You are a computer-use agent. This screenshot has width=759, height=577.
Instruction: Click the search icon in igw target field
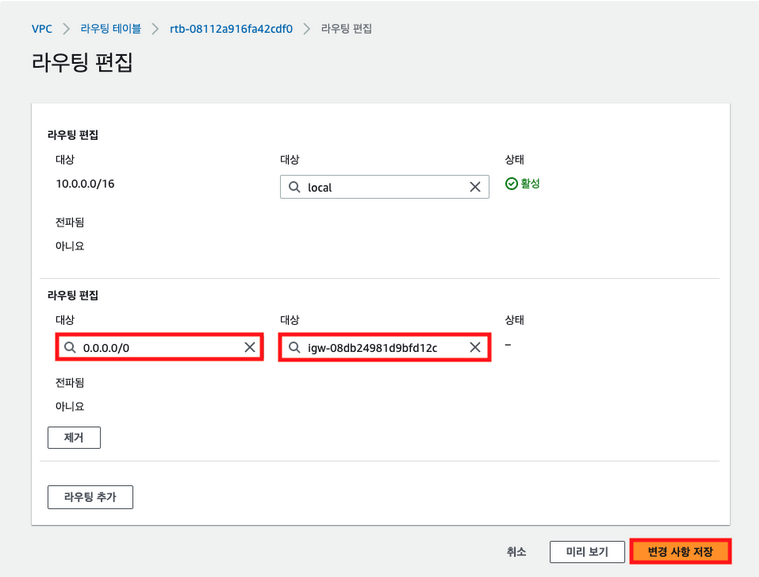tap(294, 347)
